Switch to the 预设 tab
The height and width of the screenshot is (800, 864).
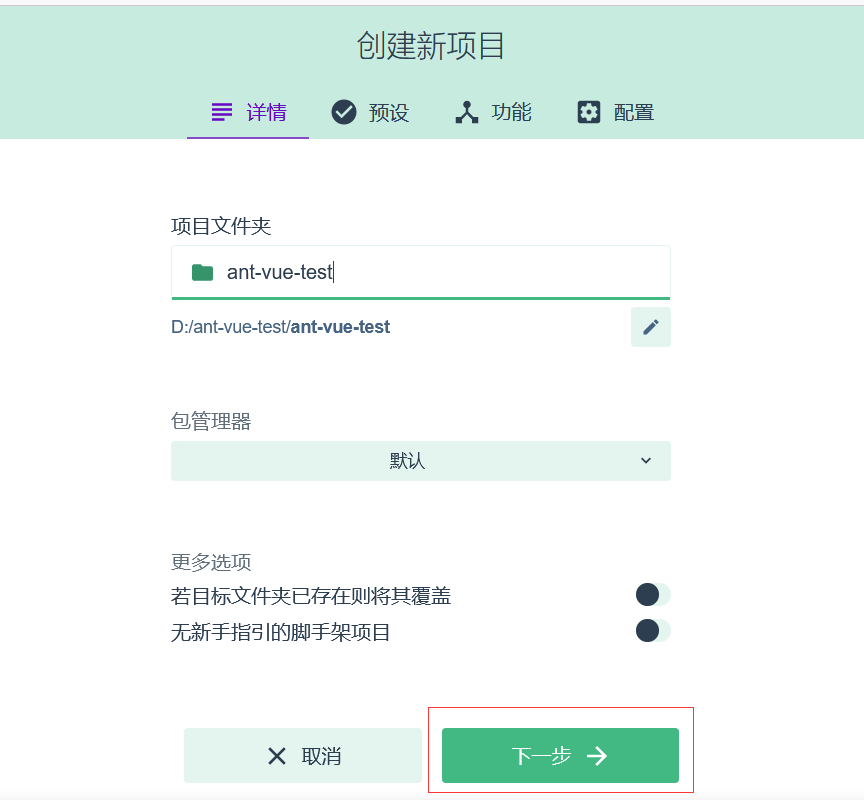point(370,113)
